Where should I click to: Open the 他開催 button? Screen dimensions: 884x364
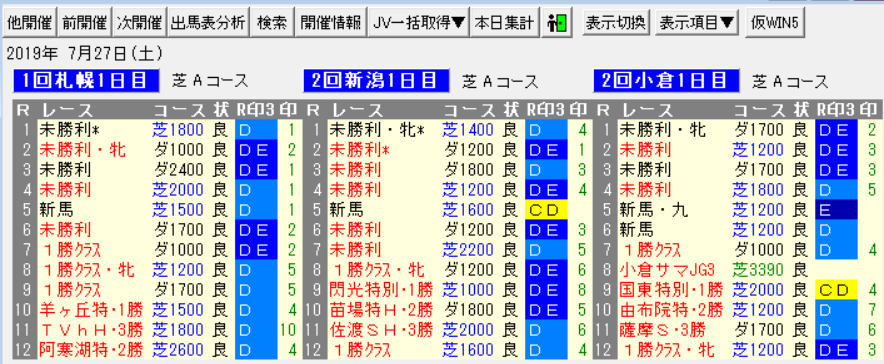point(29,23)
